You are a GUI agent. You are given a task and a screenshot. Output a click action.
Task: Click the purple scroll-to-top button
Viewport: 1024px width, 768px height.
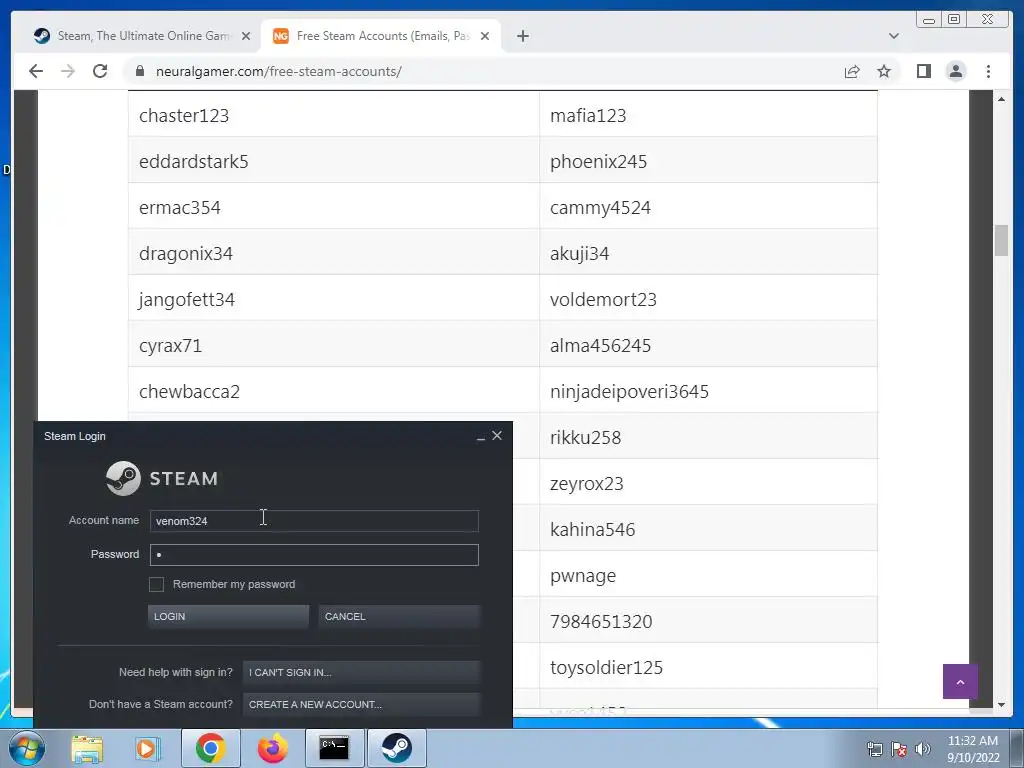click(x=960, y=682)
